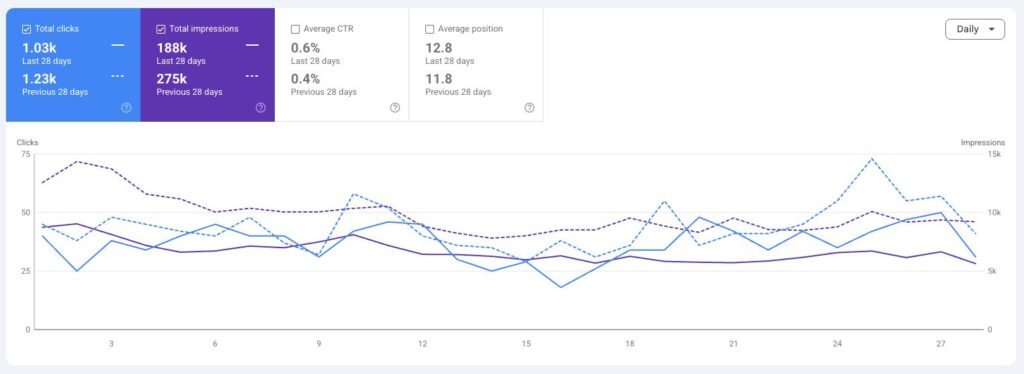Viewport: 1024px width, 374px height.
Task: Open the Daily granularity dropdown
Action: pos(975,29)
